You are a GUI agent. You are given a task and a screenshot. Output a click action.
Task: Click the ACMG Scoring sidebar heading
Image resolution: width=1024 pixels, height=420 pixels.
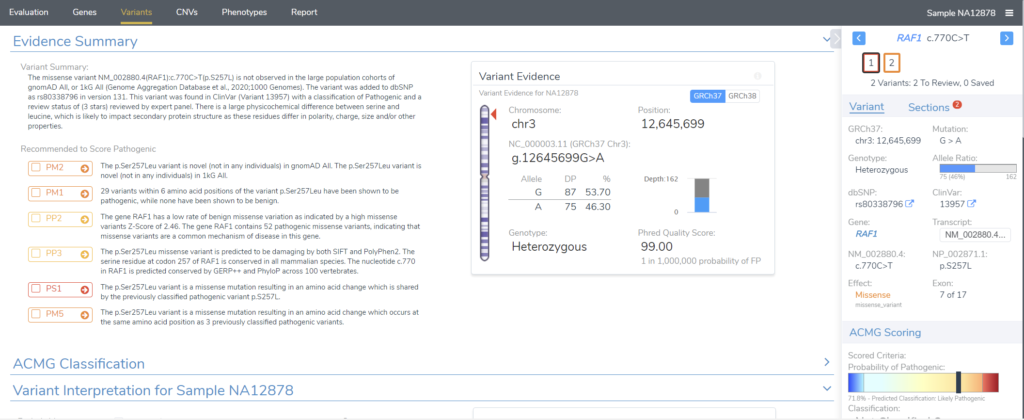coord(885,332)
